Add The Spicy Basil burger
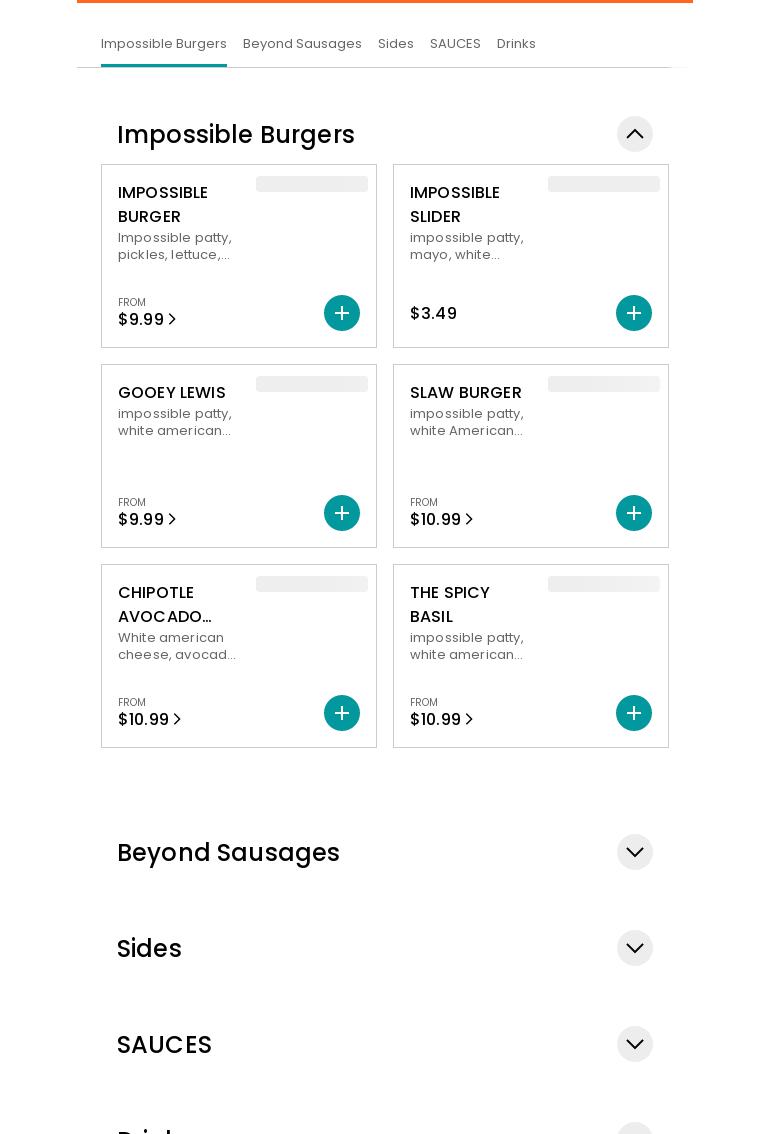 (x=634, y=713)
